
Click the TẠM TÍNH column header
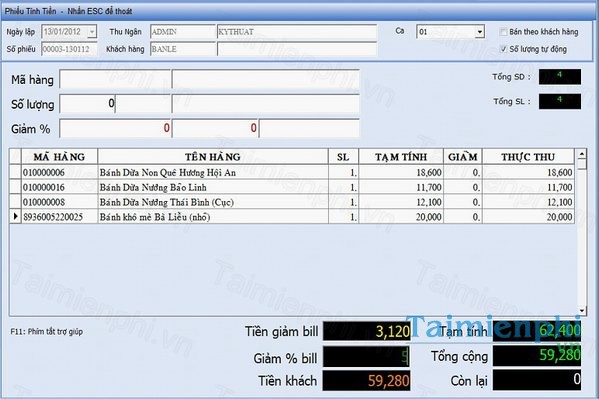click(401, 157)
